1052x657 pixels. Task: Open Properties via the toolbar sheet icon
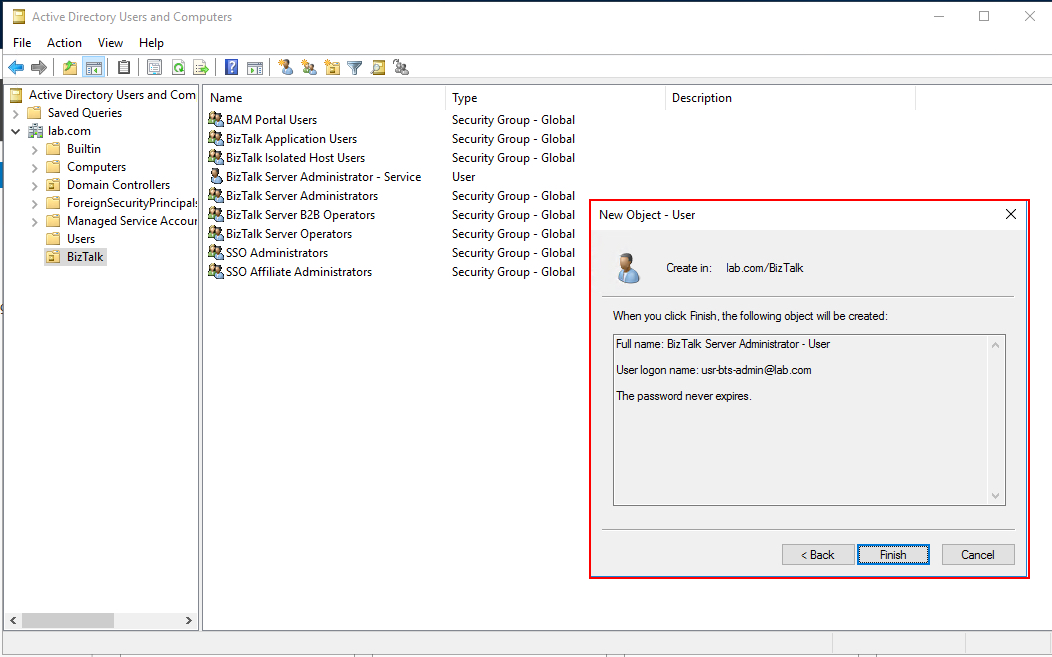point(154,67)
